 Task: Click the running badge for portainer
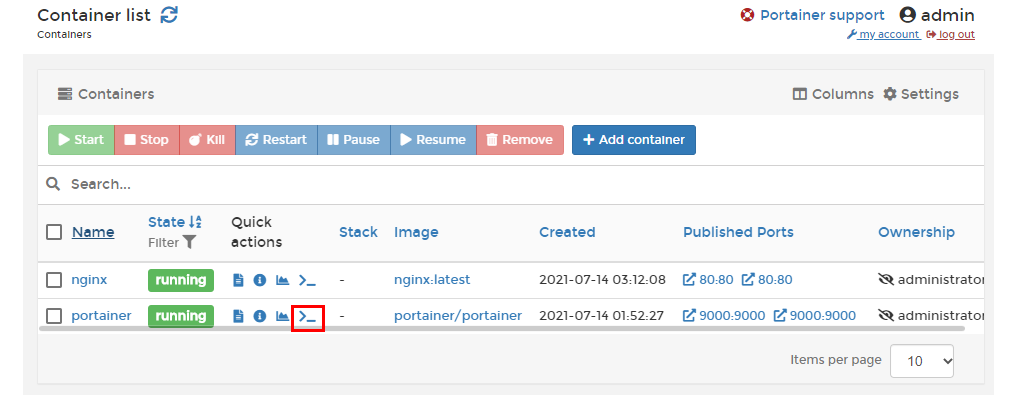(x=181, y=316)
